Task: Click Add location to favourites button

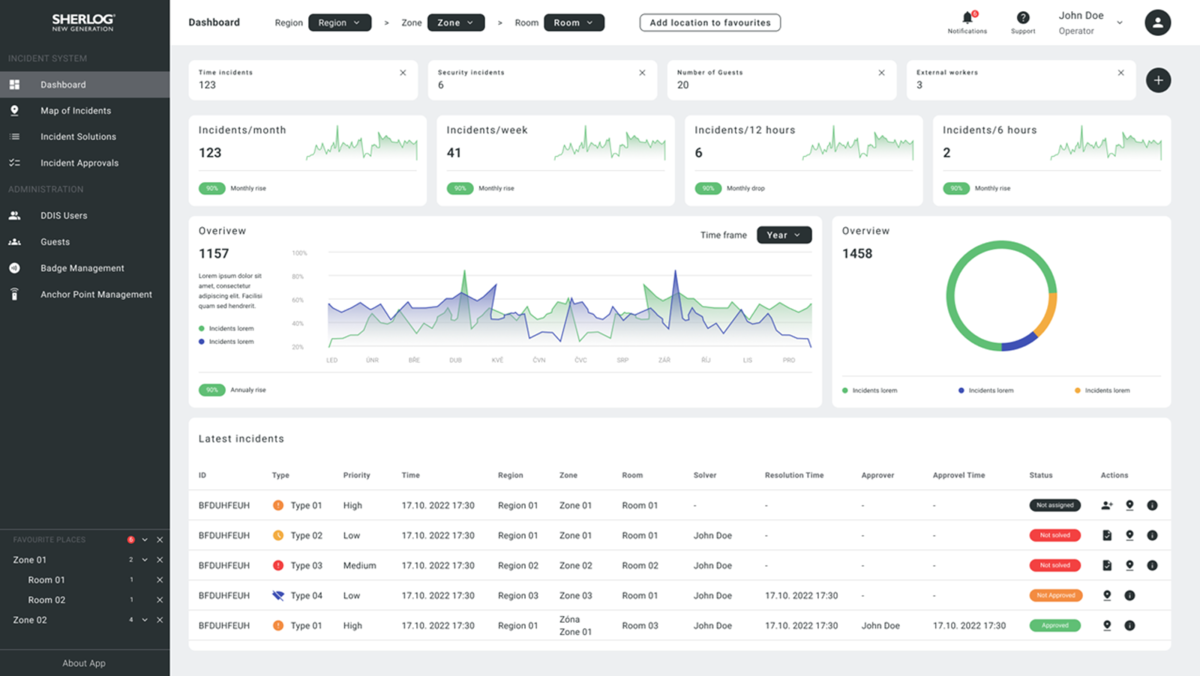Action: click(710, 23)
